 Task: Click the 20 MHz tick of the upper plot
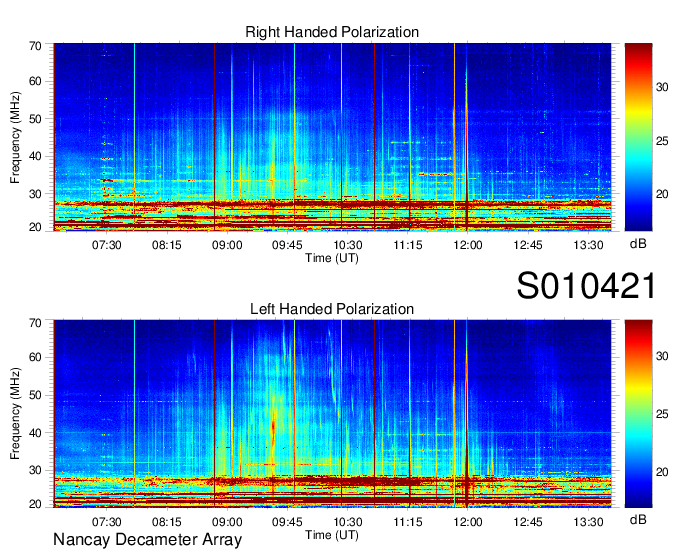tap(35, 227)
